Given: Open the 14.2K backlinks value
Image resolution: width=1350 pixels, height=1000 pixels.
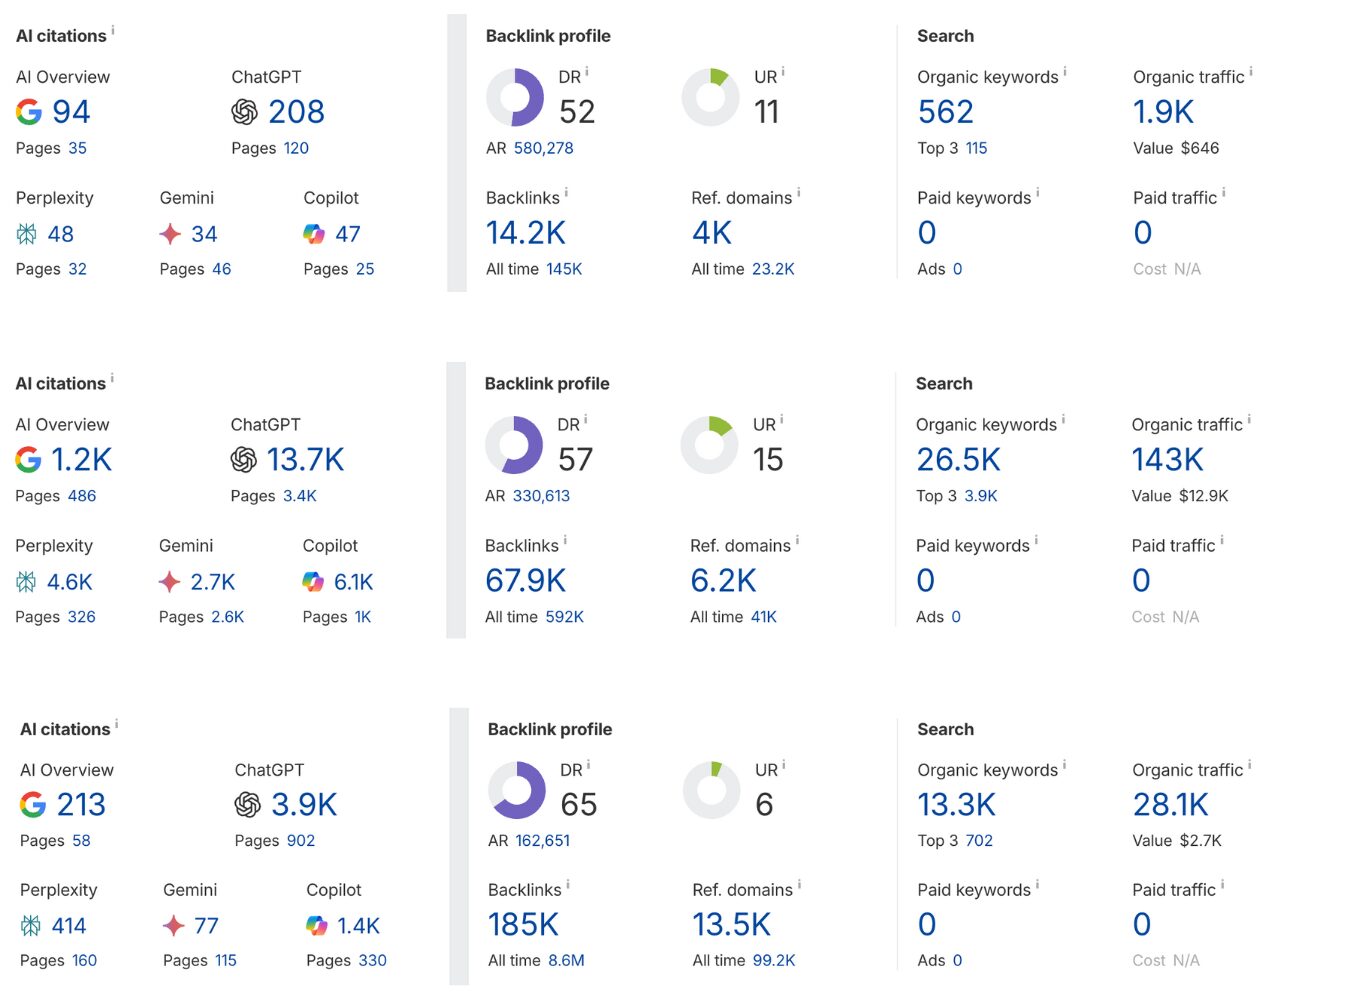Looking at the screenshot, I should (x=526, y=233).
